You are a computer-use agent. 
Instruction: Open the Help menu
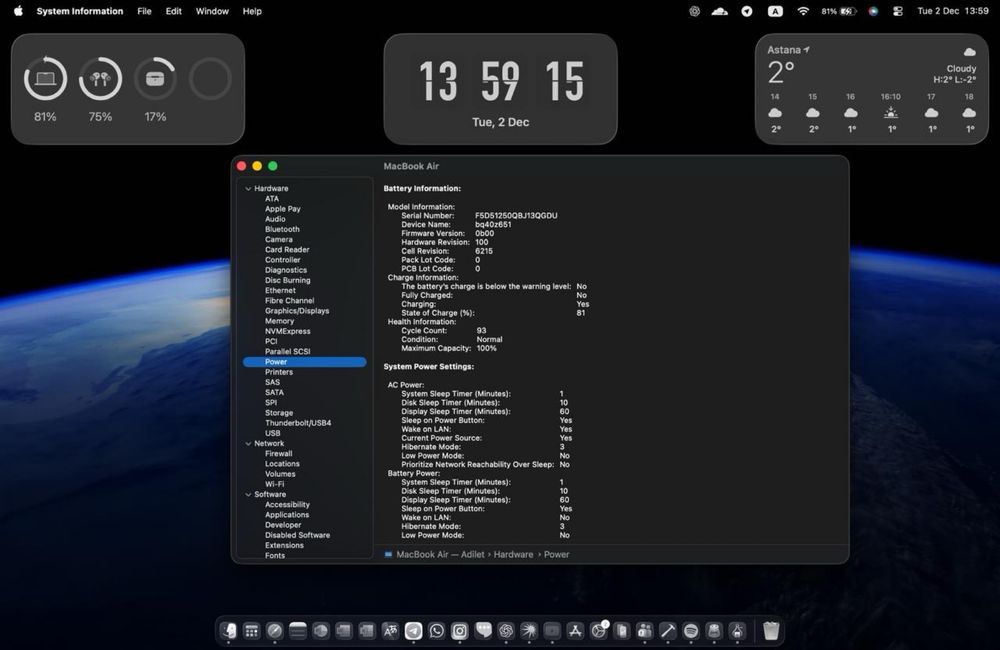(x=252, y=11)
